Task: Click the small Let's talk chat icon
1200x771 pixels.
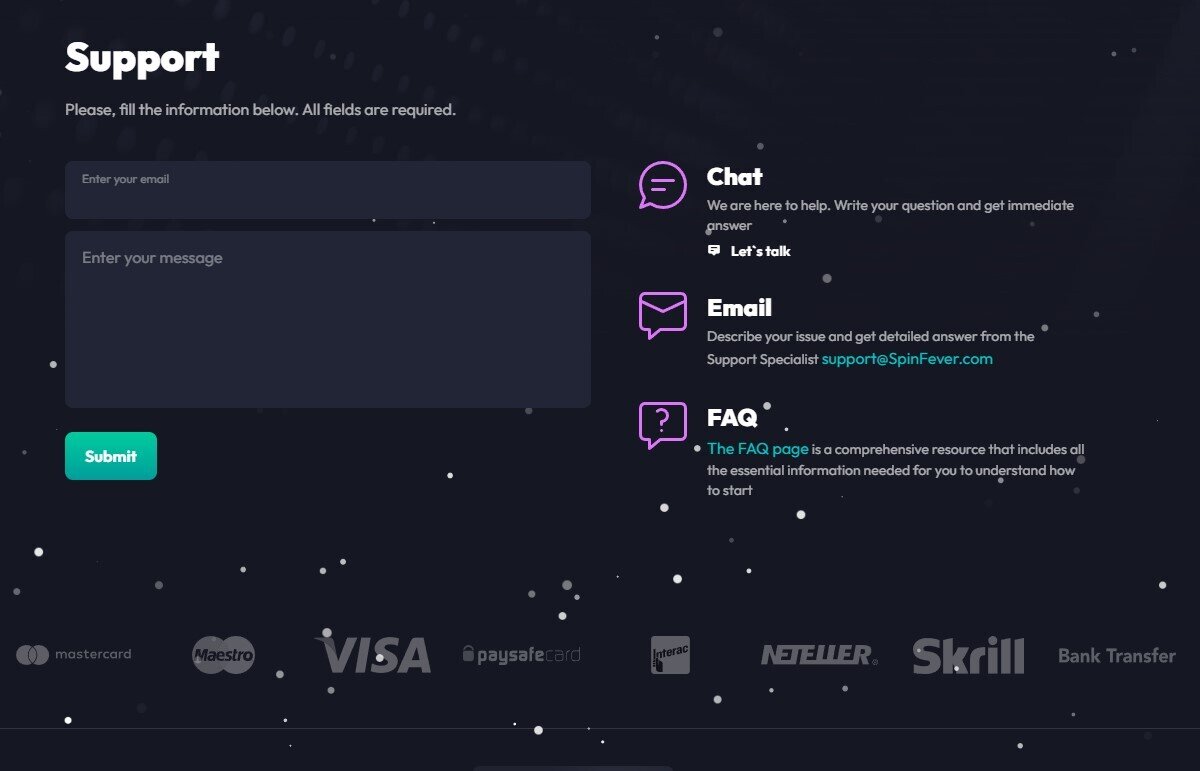Action: pyautogui.click(x=714, y=251)
